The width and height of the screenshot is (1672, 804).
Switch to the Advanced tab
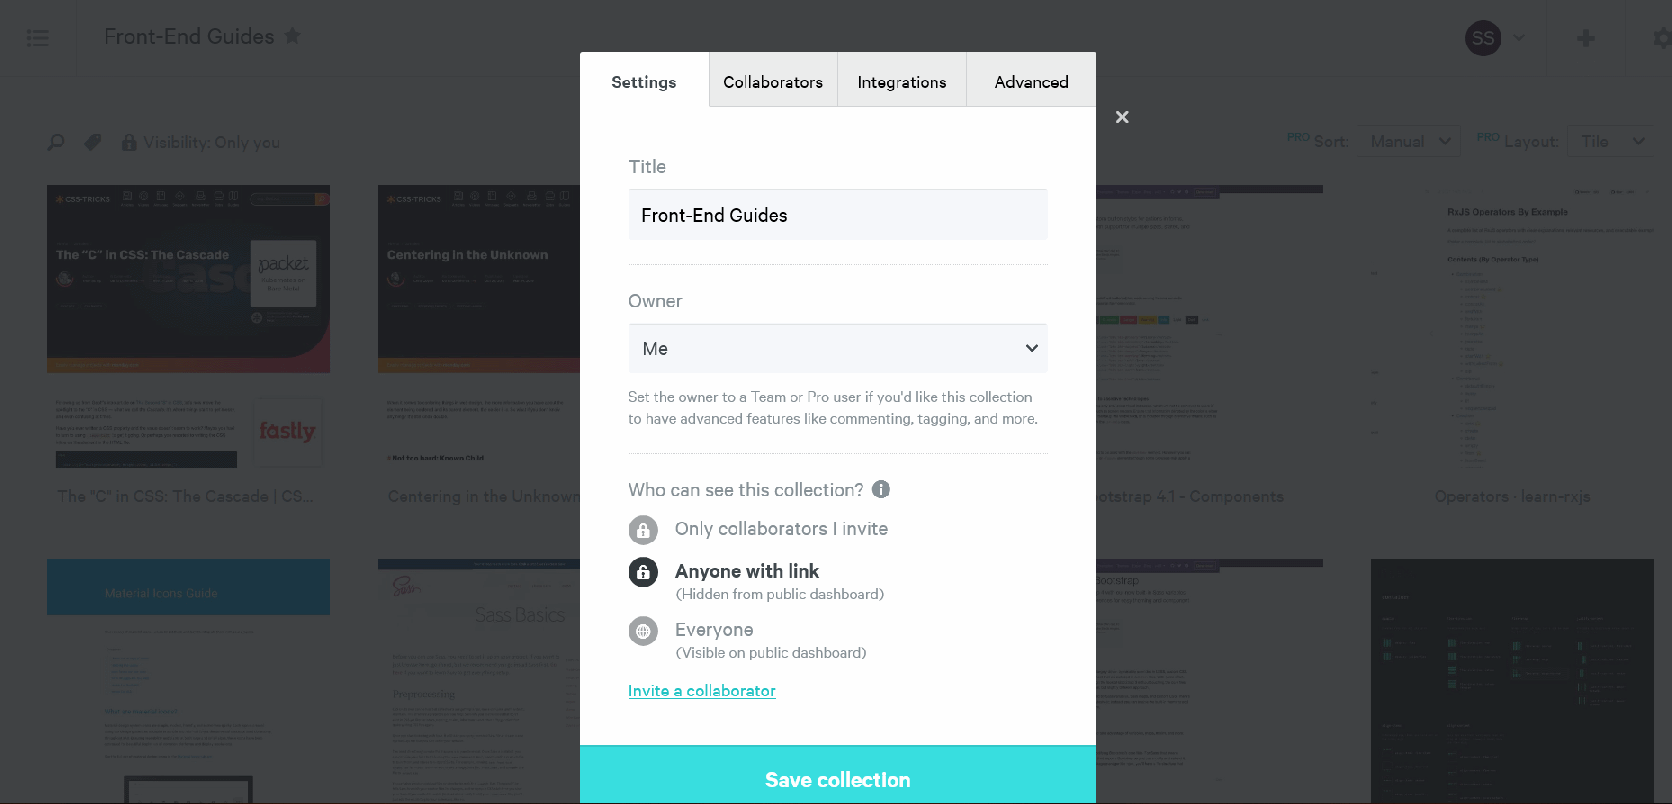click(x=1031, y=80)
